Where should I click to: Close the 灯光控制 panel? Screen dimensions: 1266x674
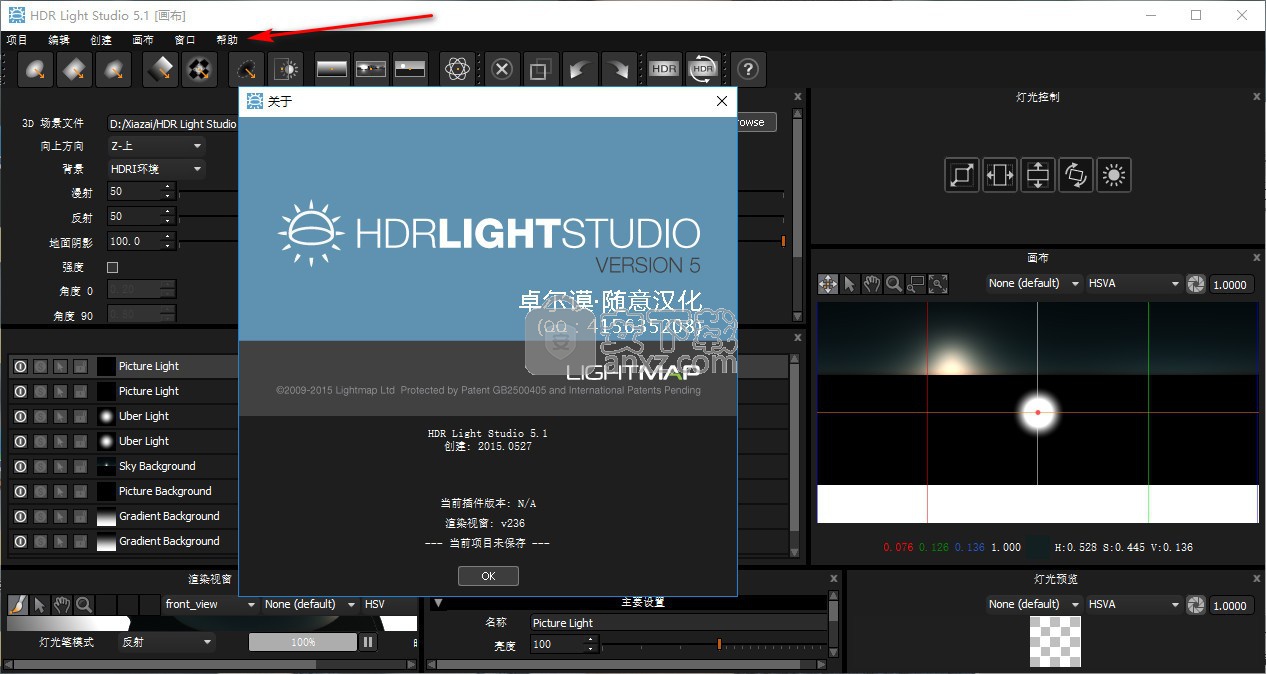click(1257, 97)
